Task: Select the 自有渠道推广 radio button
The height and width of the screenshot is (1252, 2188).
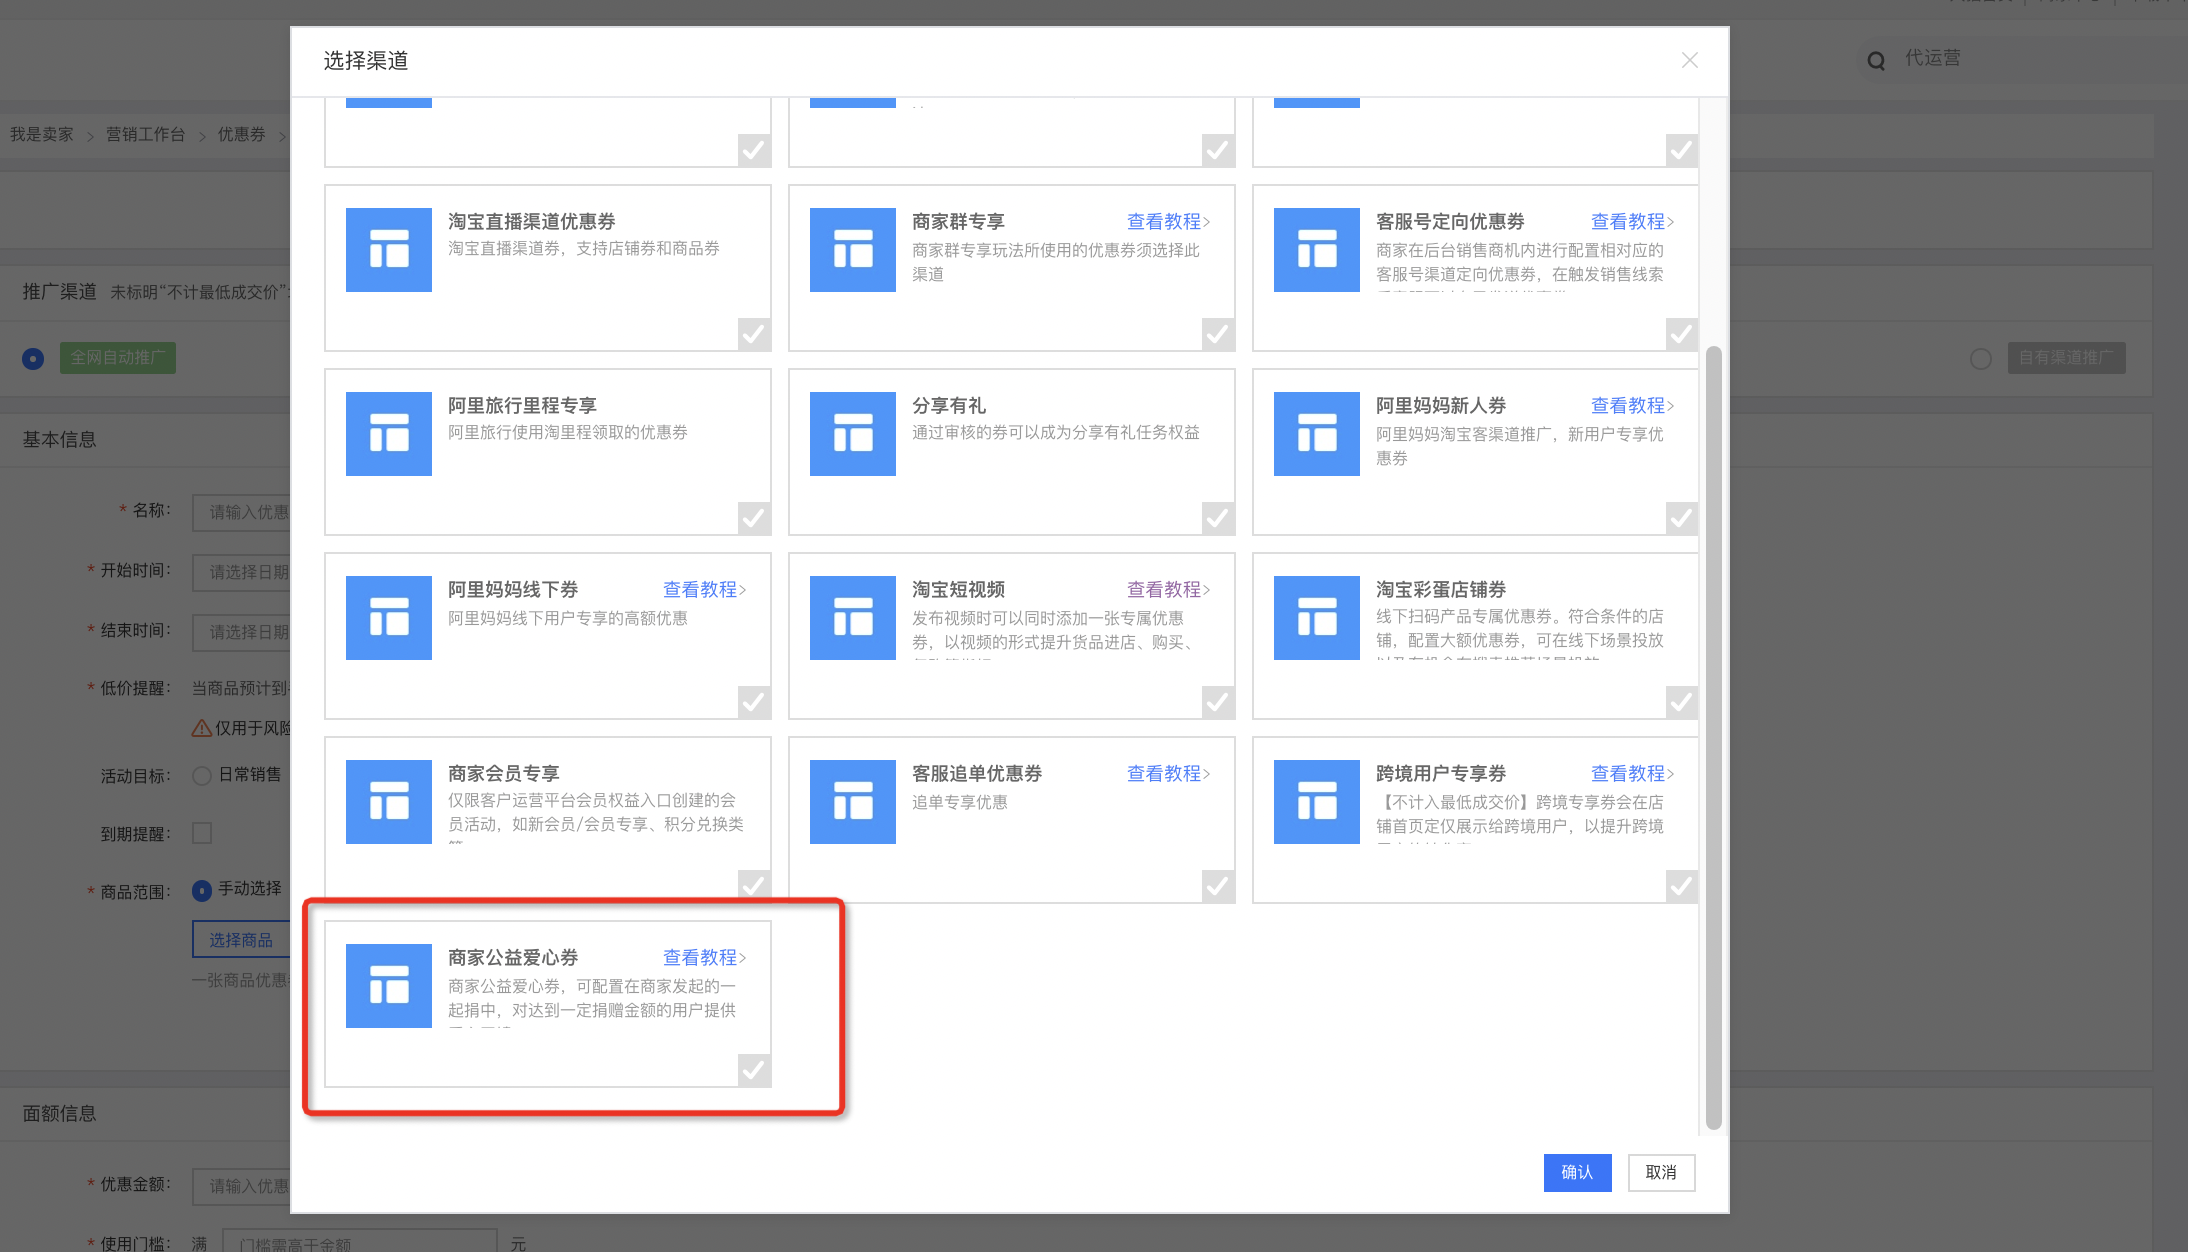Action: (x=1980, y=358)
